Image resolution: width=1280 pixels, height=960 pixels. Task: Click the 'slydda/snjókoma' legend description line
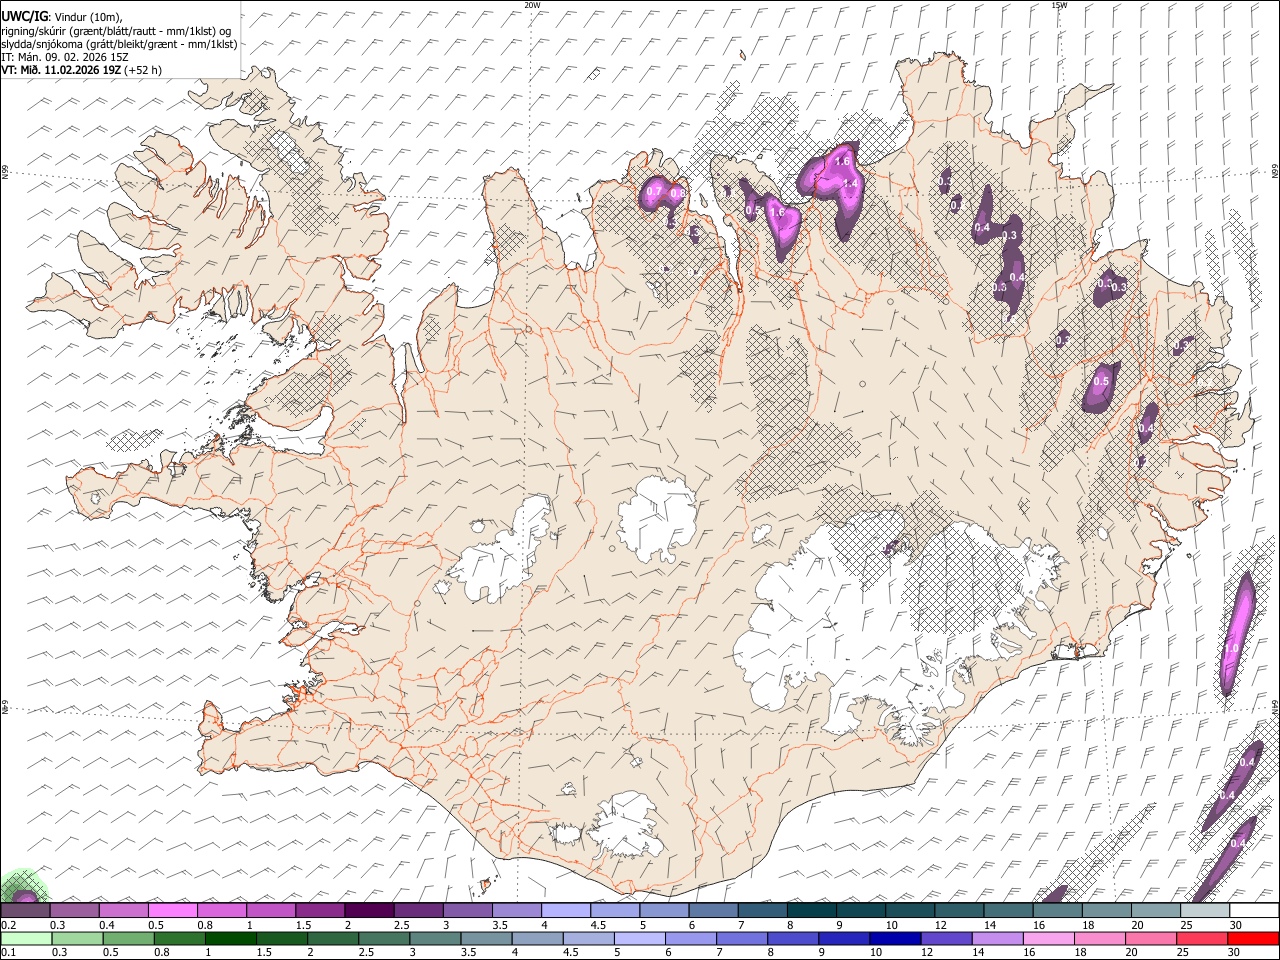(119, 44)
